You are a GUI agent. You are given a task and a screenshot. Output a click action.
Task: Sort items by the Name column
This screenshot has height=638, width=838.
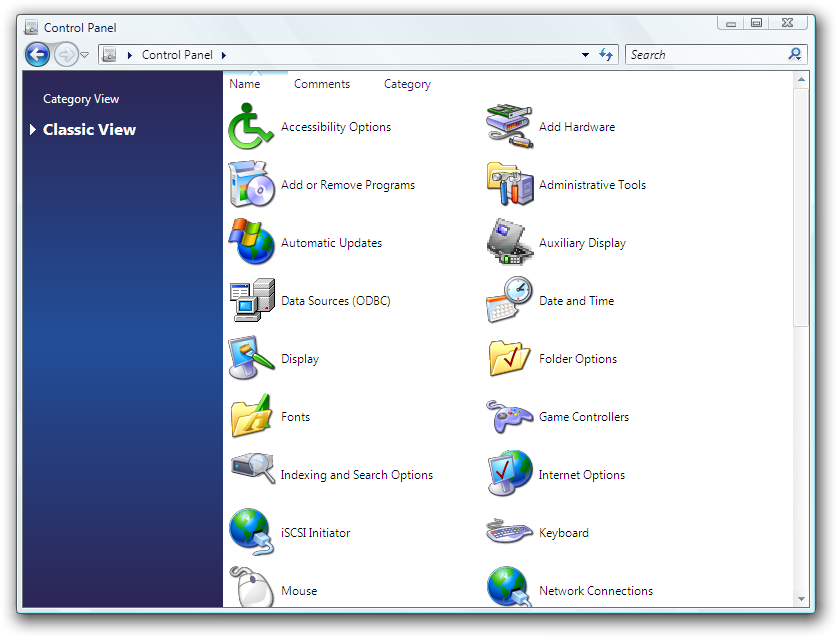244,84
